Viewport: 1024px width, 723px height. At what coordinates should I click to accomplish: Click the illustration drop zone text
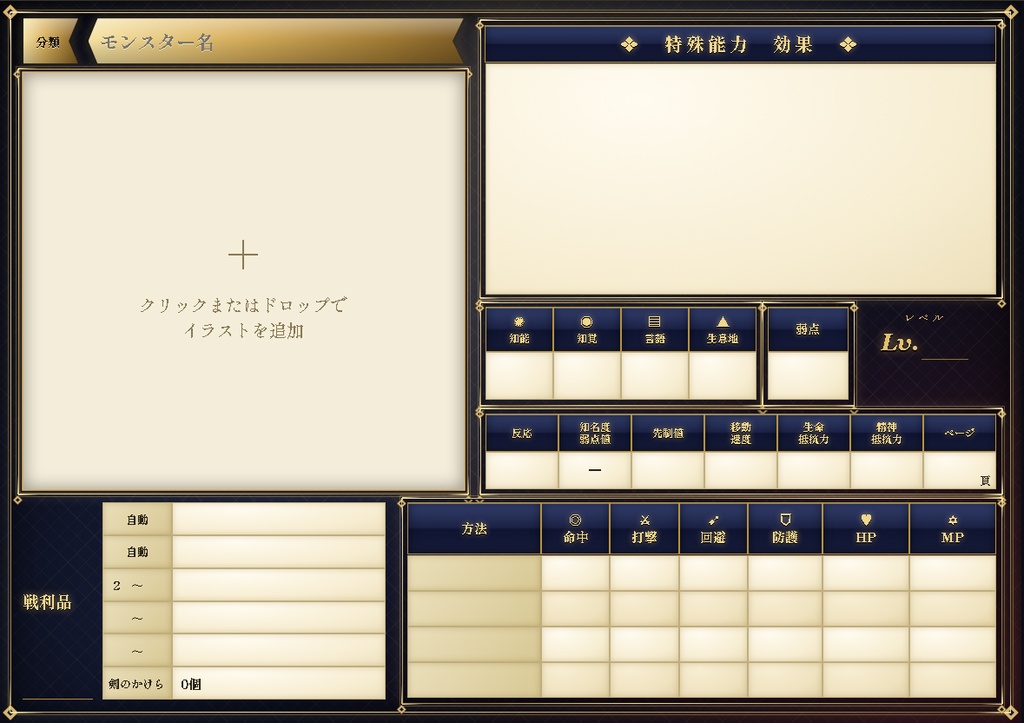[x=243, y=317]
